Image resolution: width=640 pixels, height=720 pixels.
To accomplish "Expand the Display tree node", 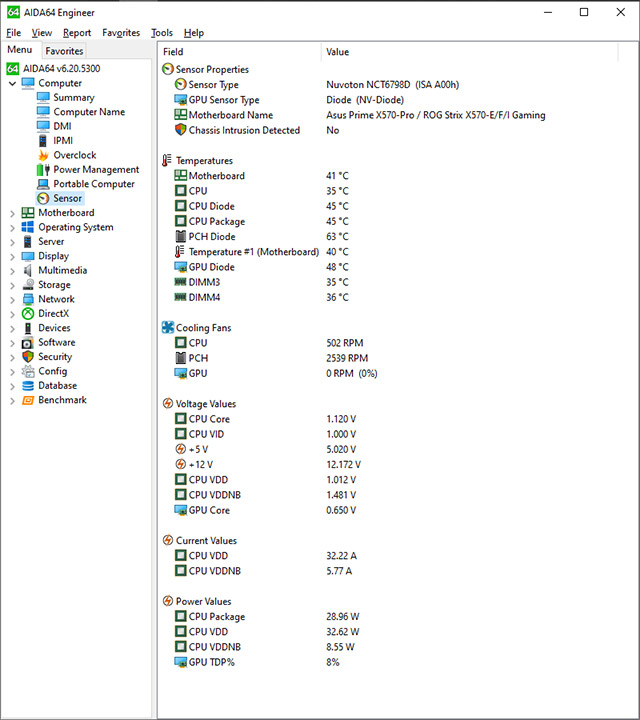I will [12, 256].
